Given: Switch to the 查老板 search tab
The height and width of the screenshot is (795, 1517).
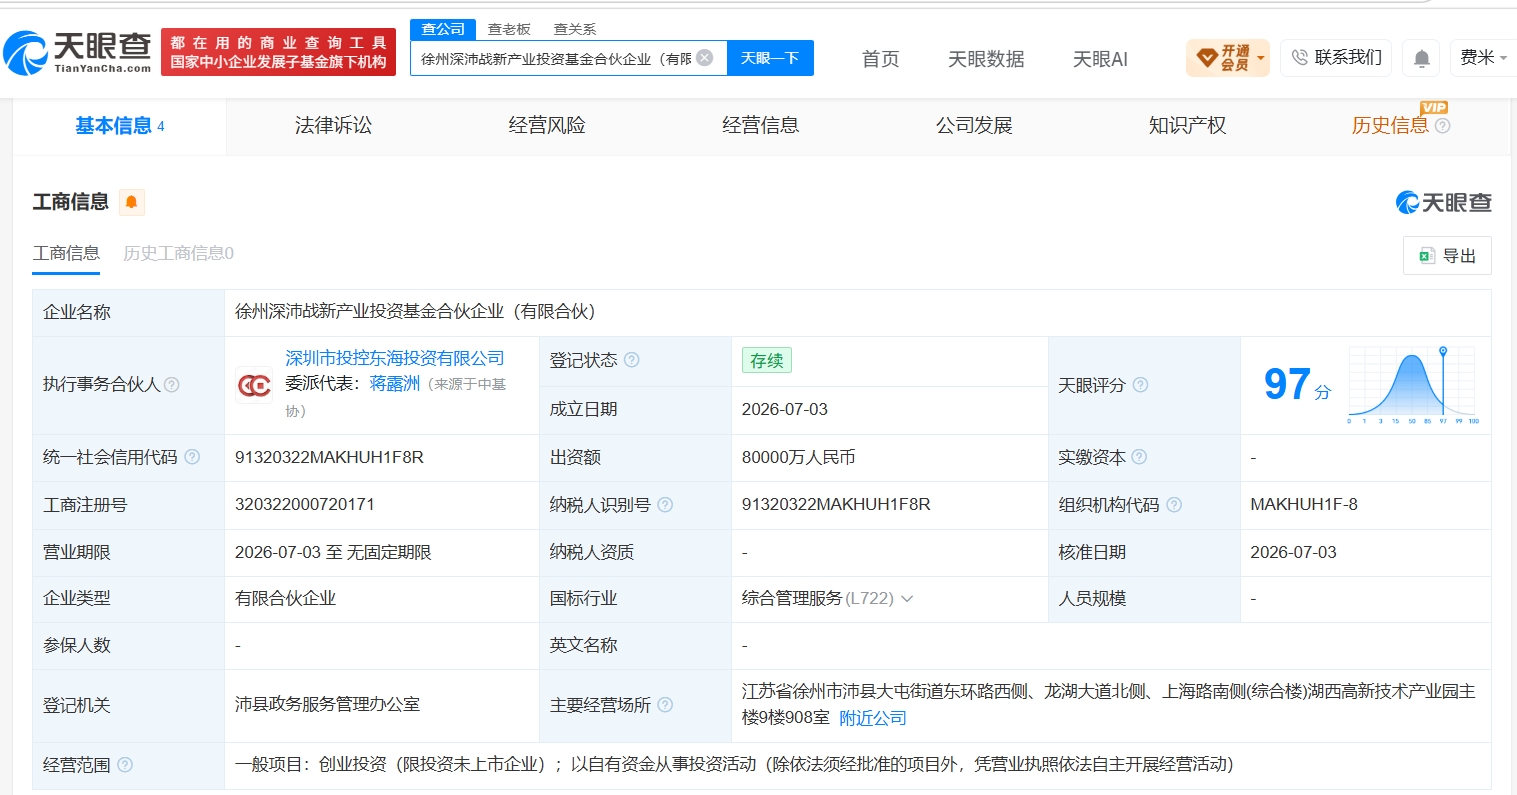Looking at the screenshot, I should tap(509, 29).
